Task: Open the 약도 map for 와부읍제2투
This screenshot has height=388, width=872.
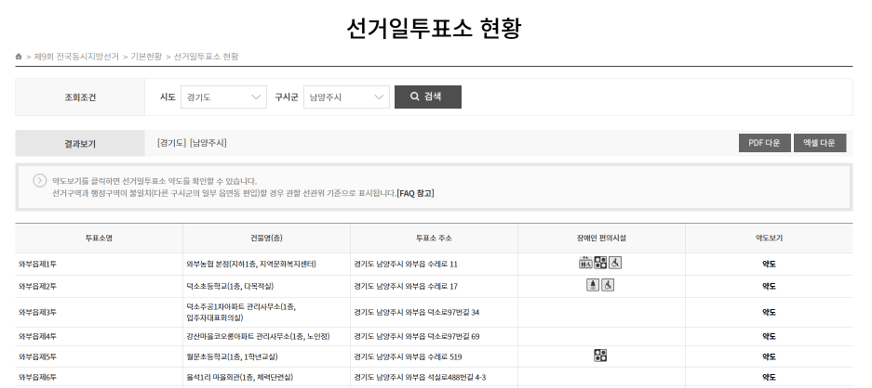Action: point(769,286)
